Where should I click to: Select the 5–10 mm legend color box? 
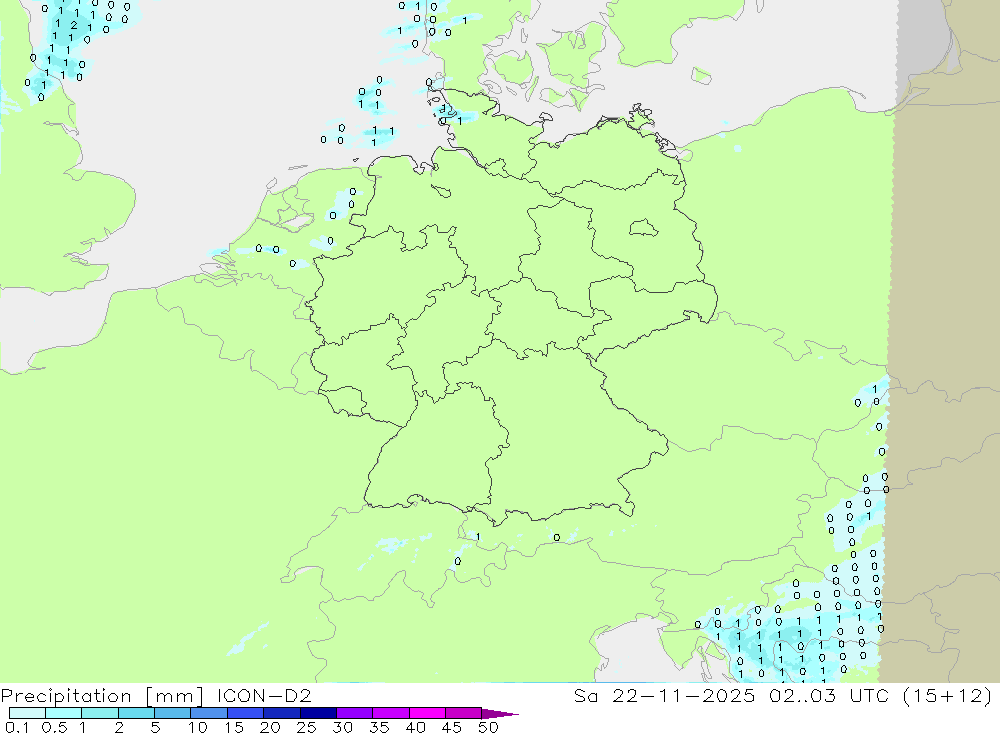173,713
